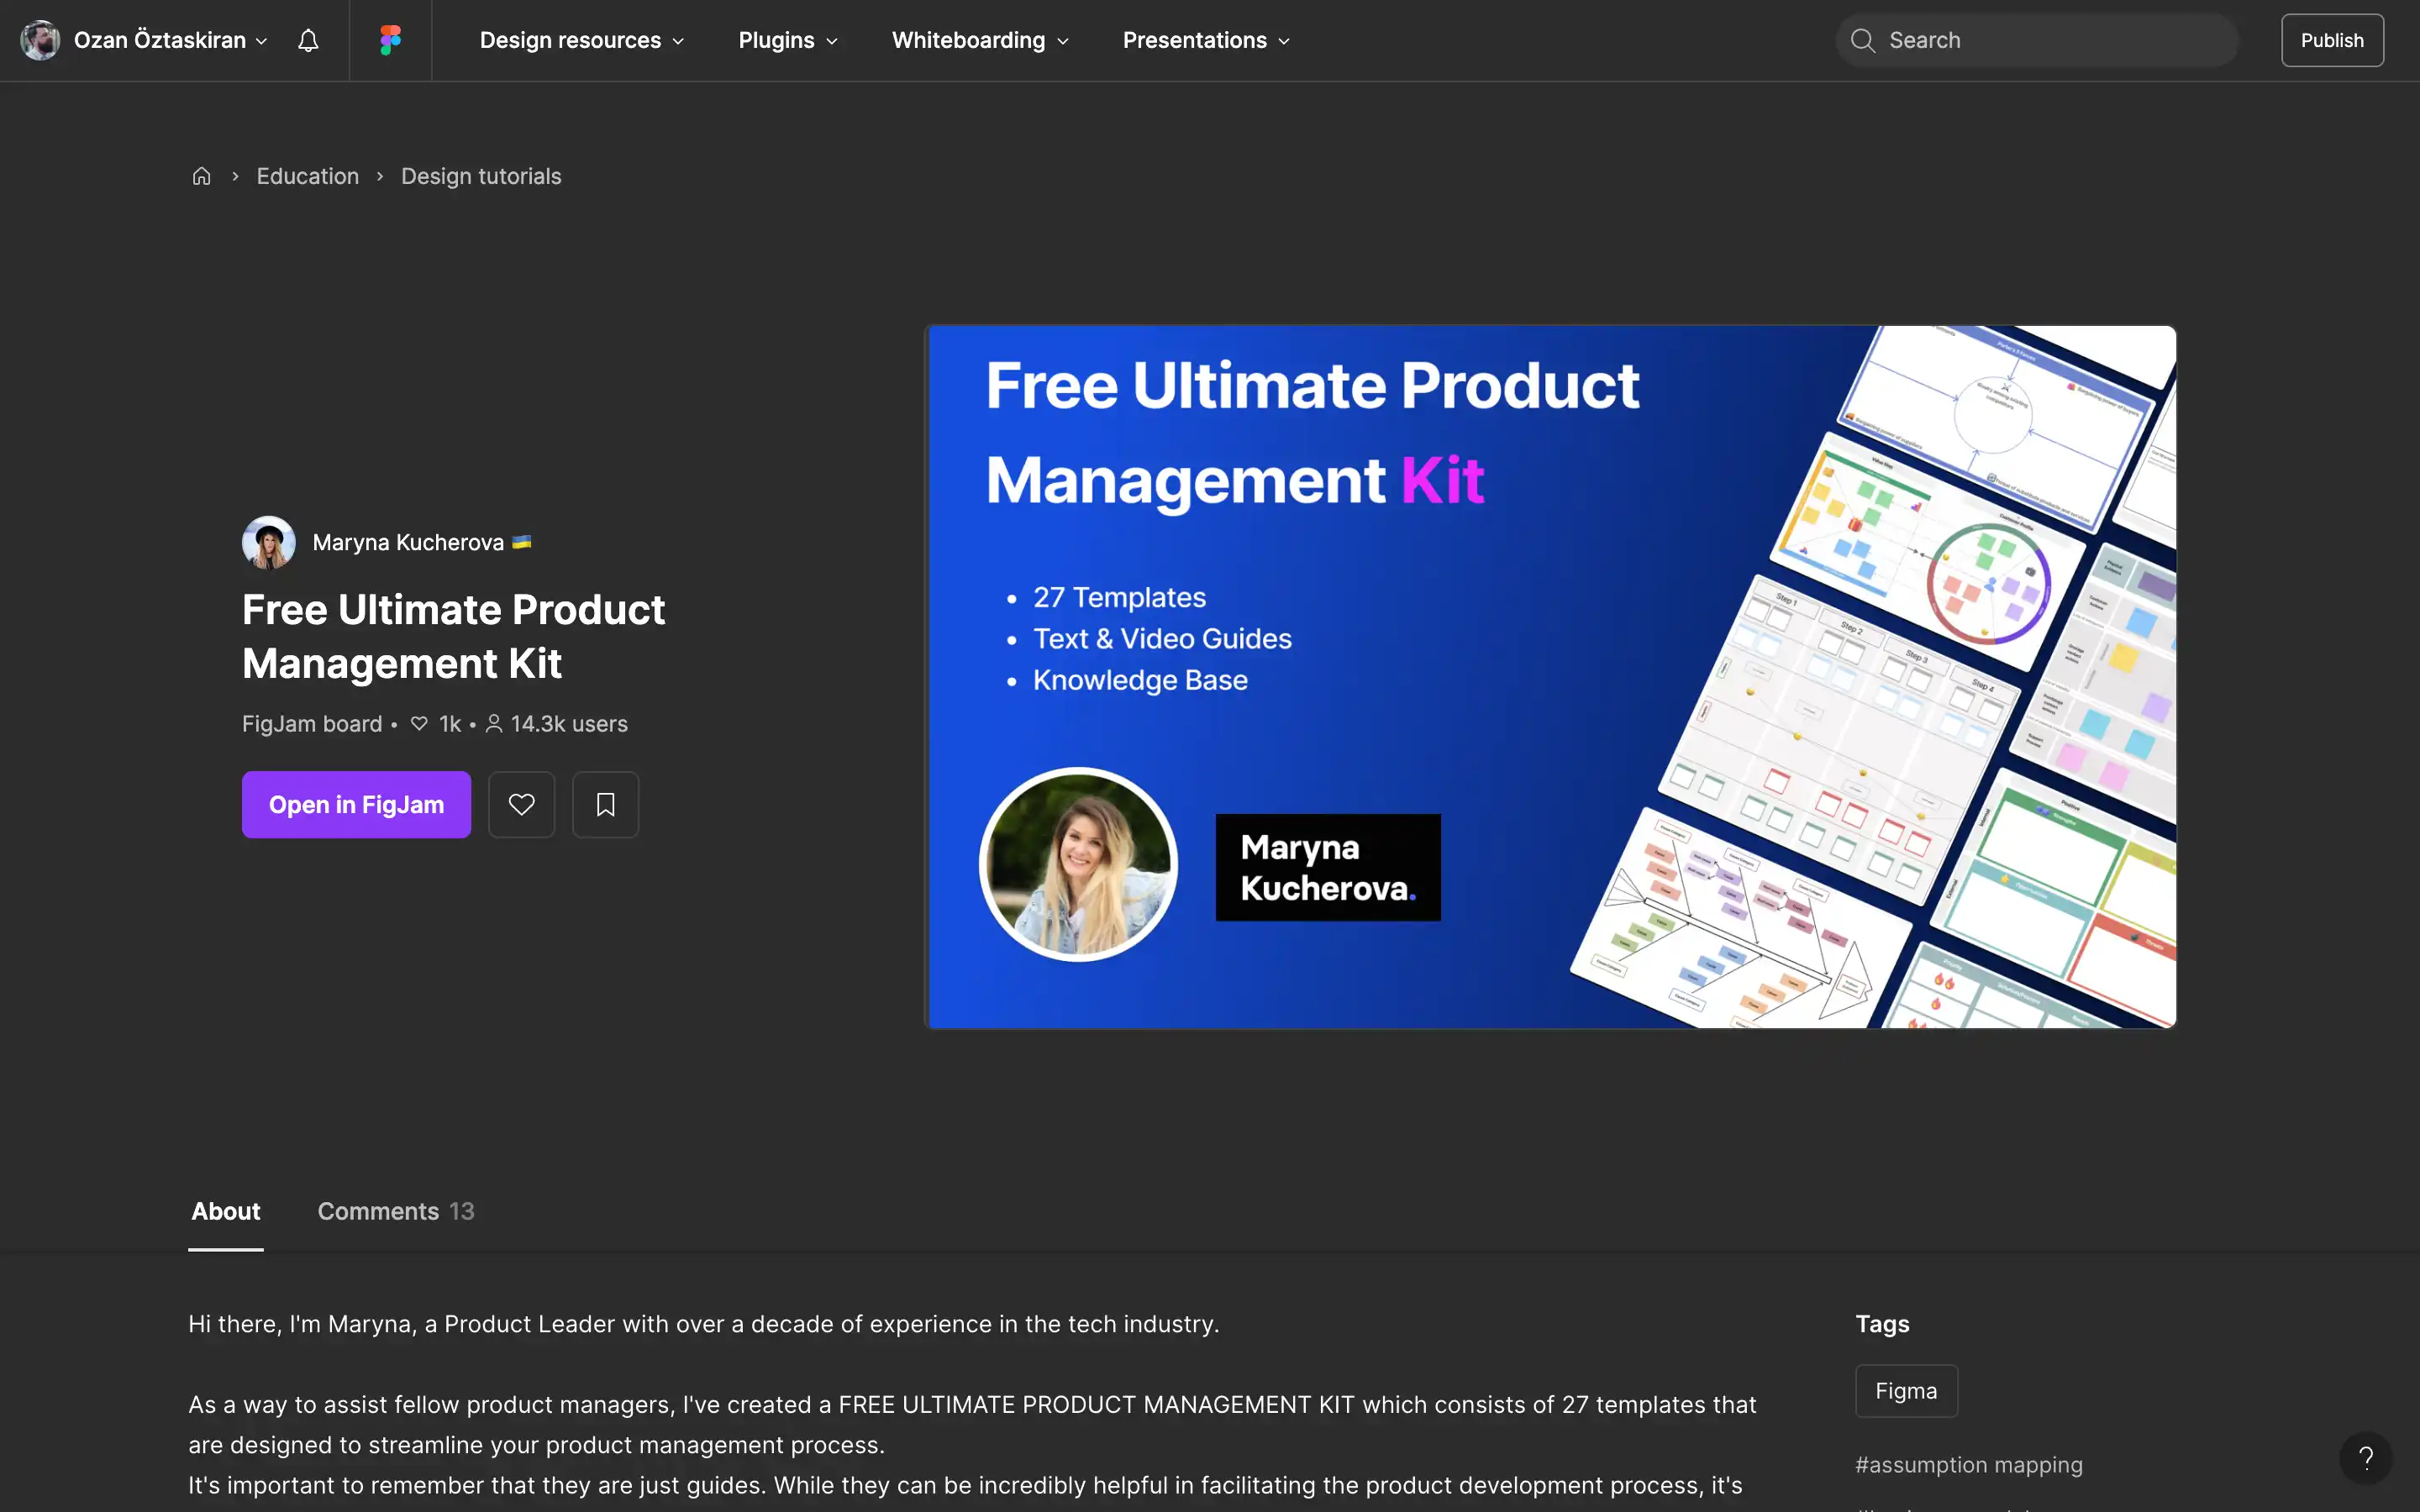The height and width of the screenshot is (1512, 2420).
Task: Click the Open in FigJam button
Action: coord(356,804)
